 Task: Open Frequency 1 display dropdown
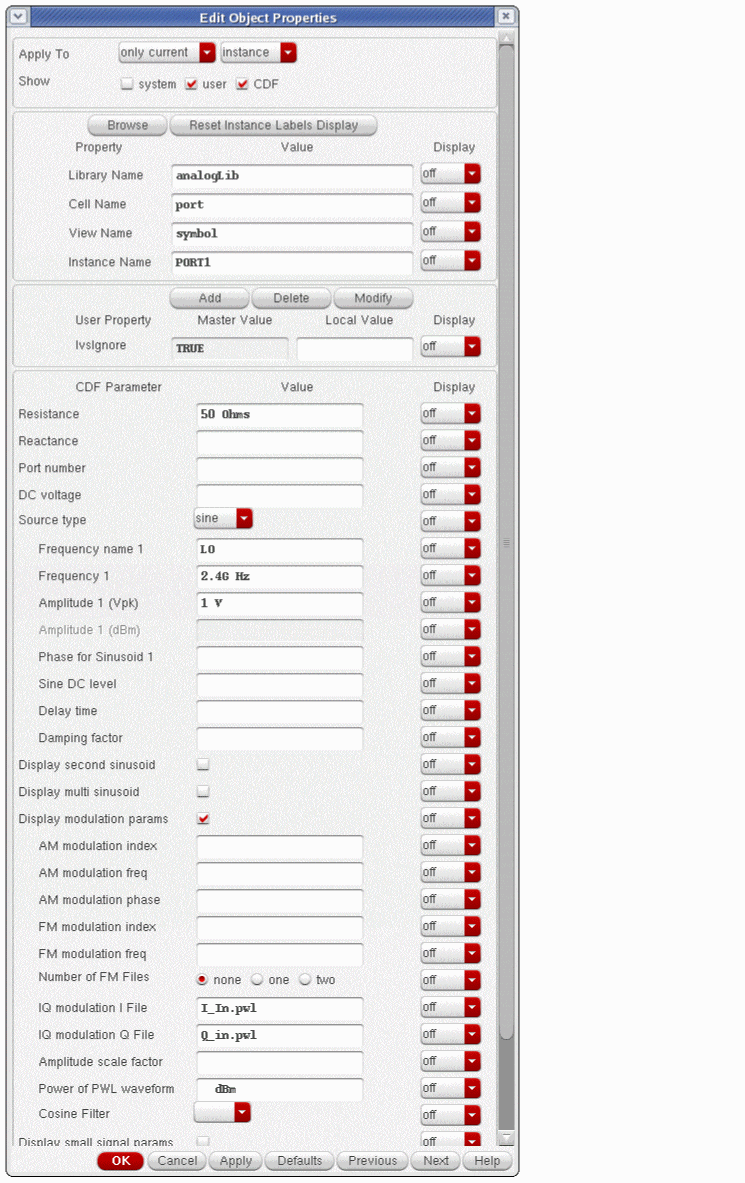tap(451, 576)
